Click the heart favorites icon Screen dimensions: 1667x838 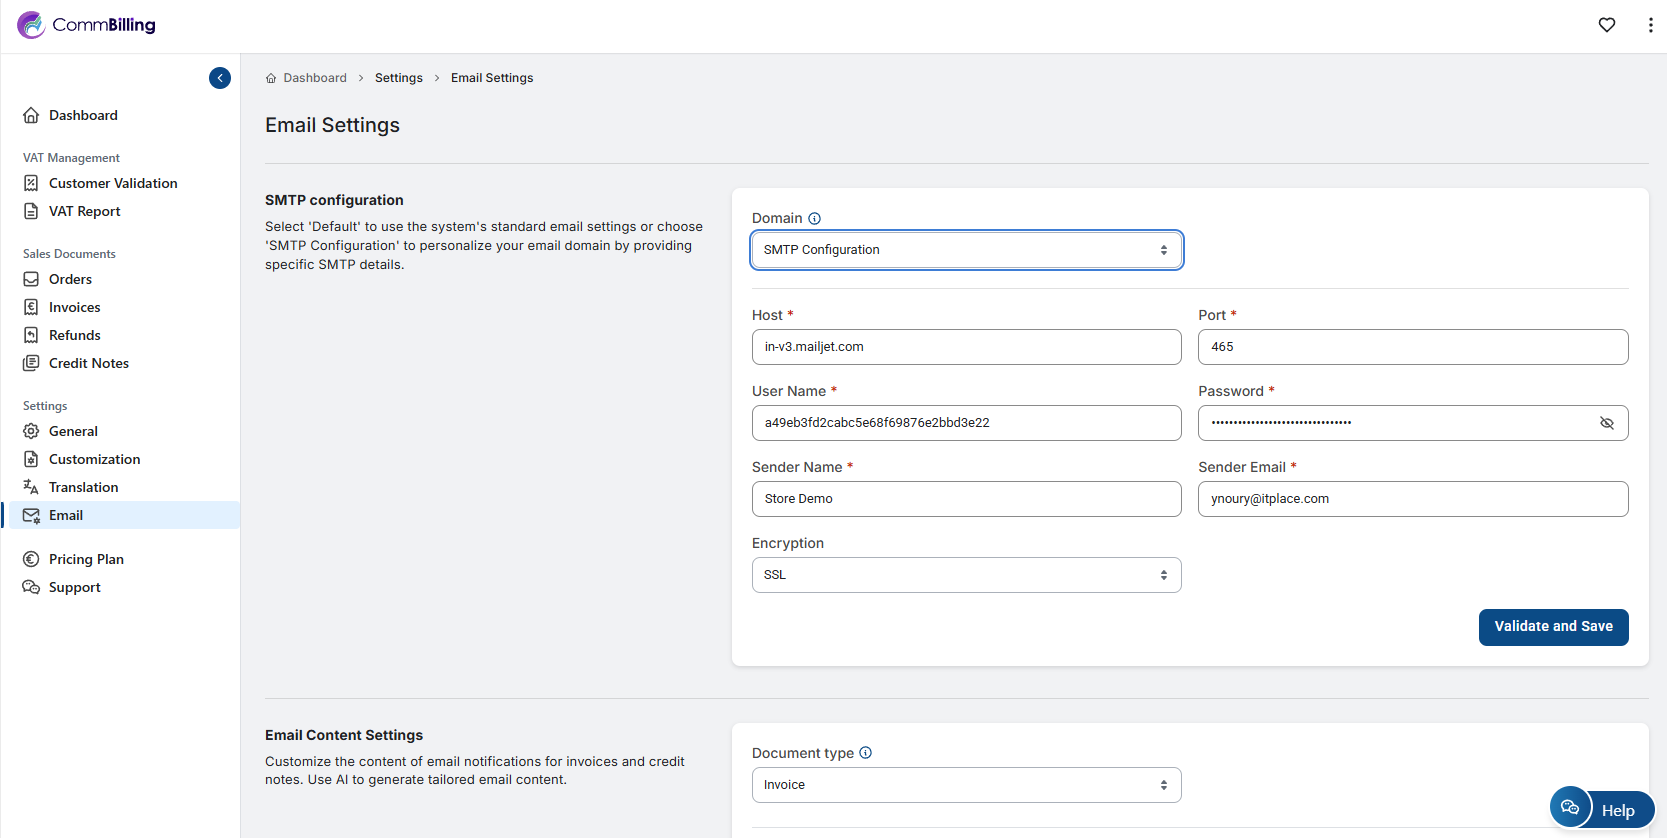1606,25
